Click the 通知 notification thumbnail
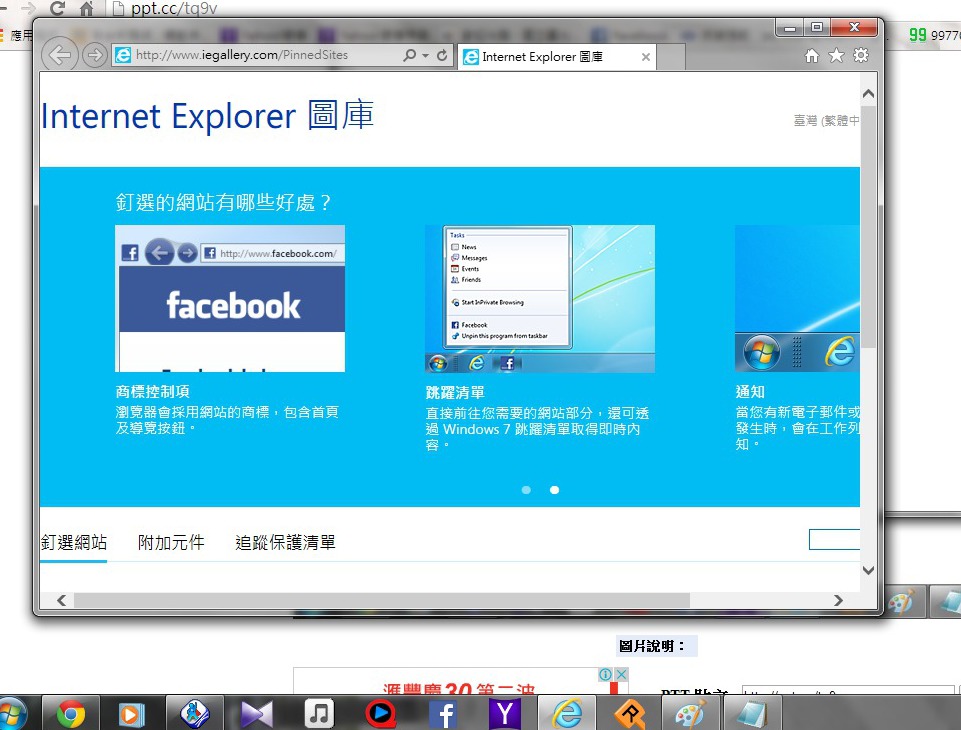The image size is (961, 730). (797, 298)
